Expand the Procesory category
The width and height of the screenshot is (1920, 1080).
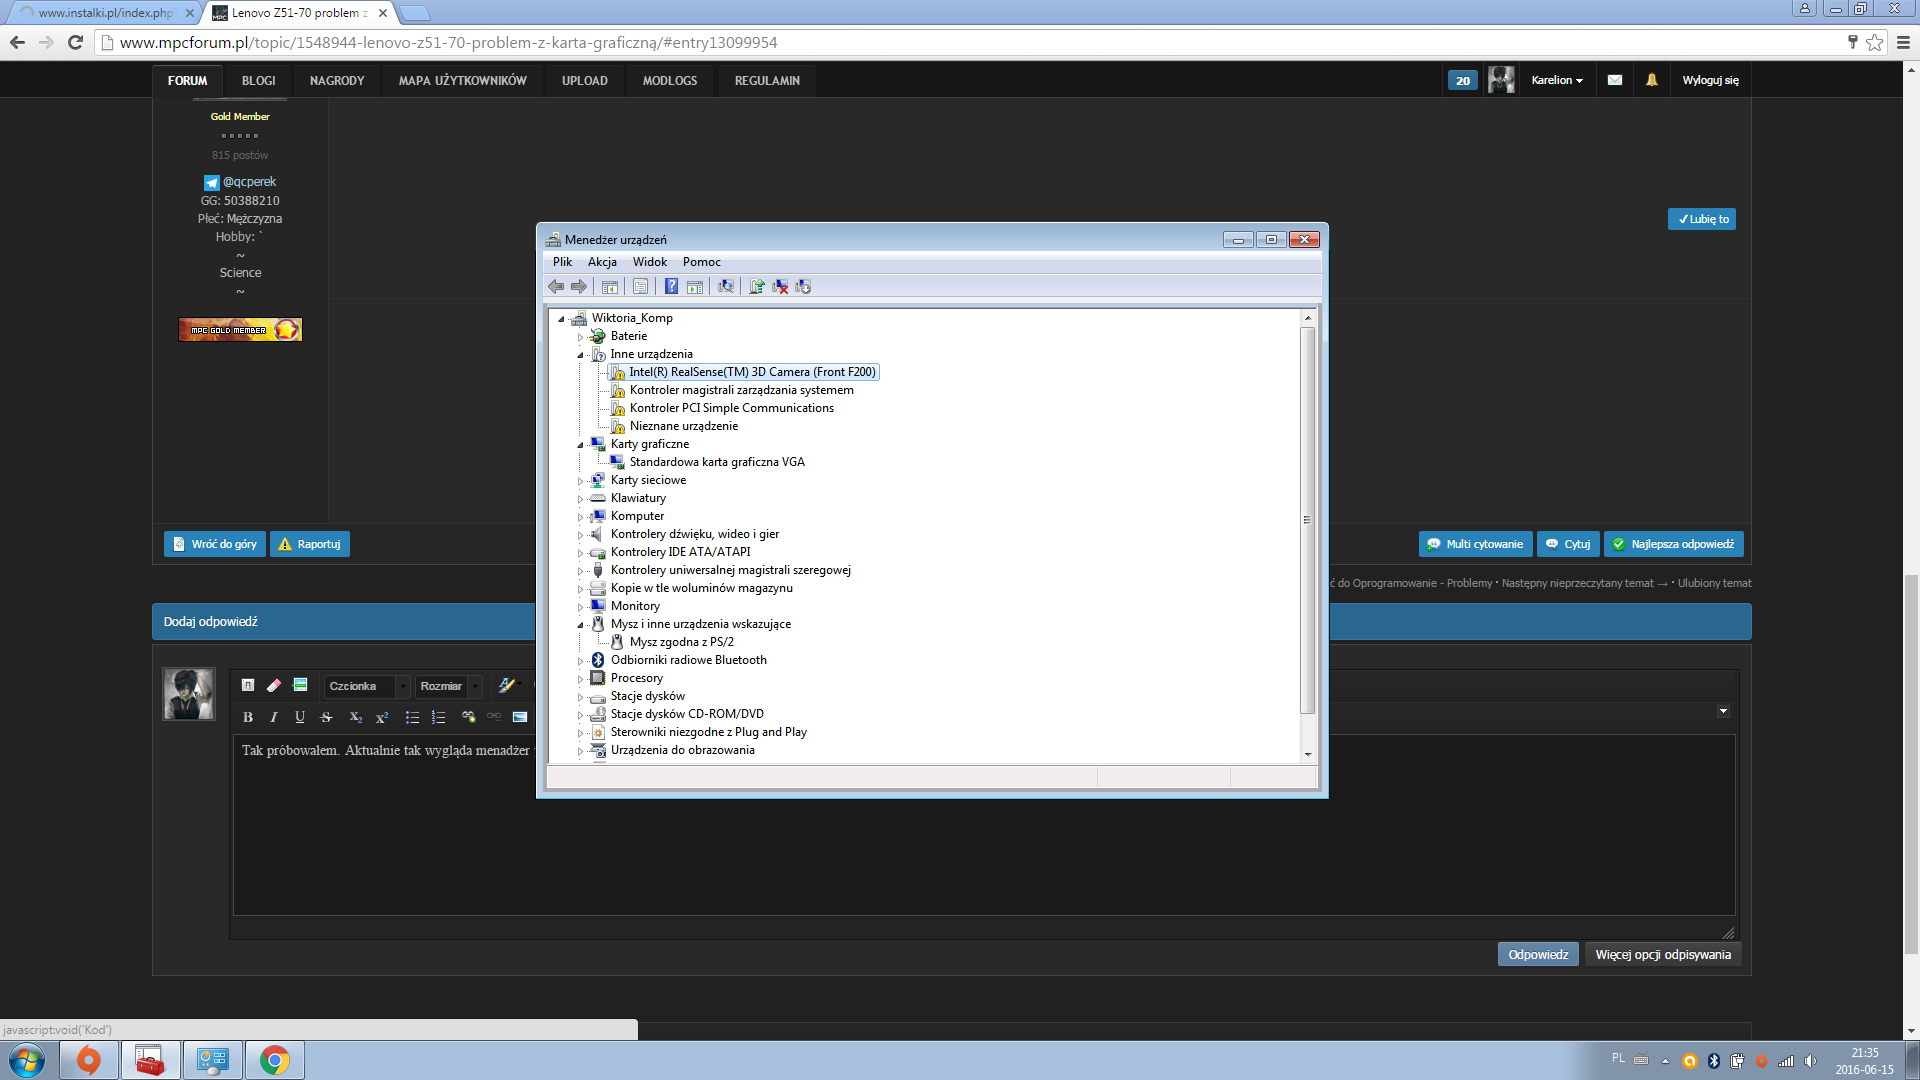(x=580, y=679)
